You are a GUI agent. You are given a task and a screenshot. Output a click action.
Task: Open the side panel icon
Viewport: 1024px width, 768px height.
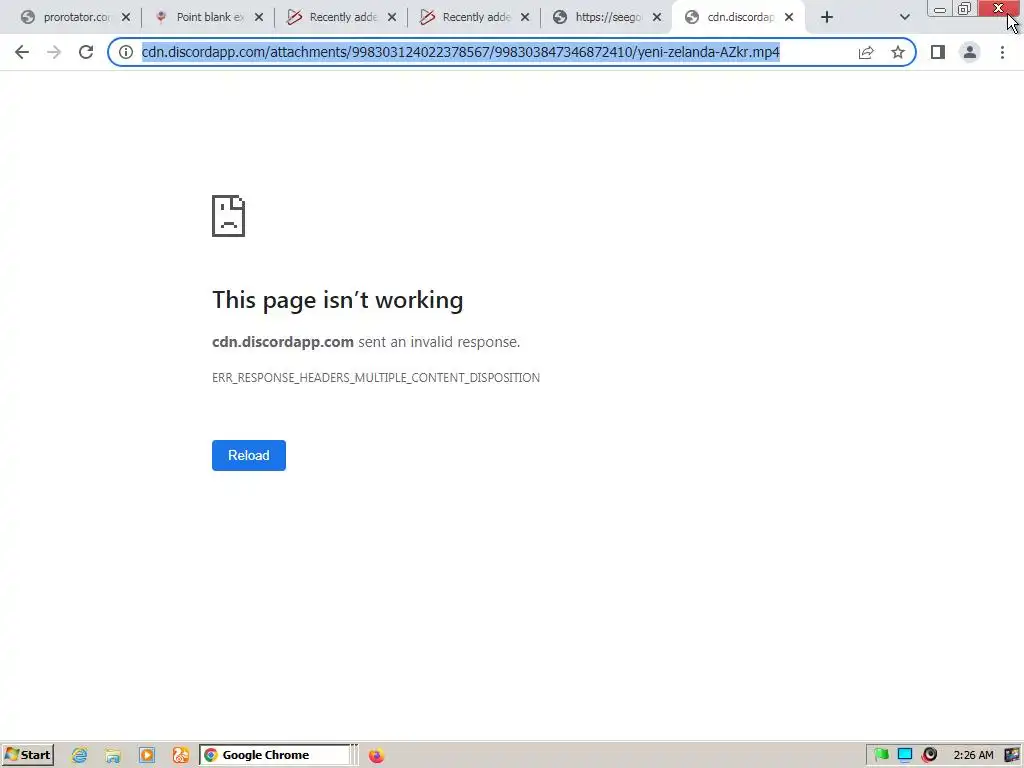click(938, 52)
